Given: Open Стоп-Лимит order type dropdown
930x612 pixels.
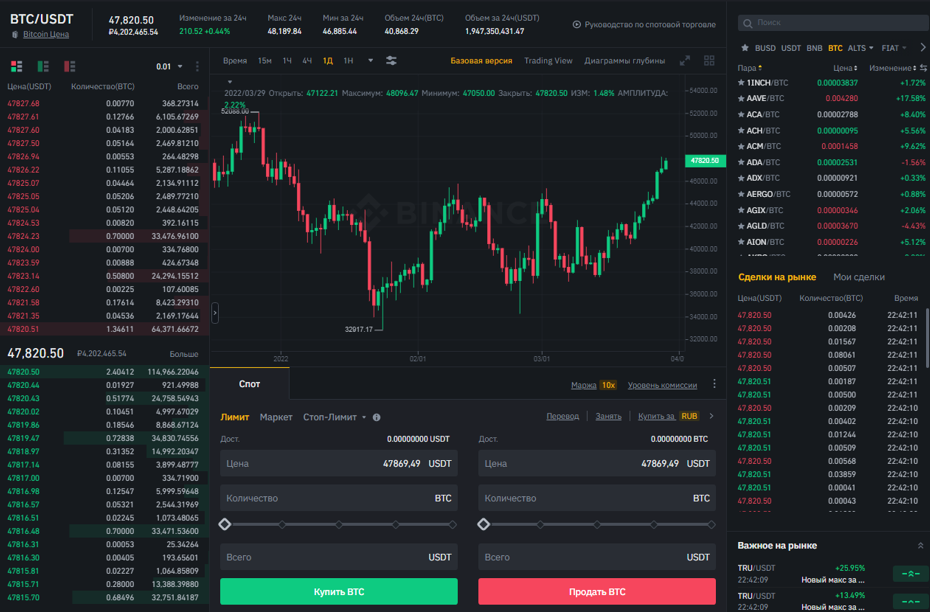Looking at the screenshot, I should tap(335, 417).
